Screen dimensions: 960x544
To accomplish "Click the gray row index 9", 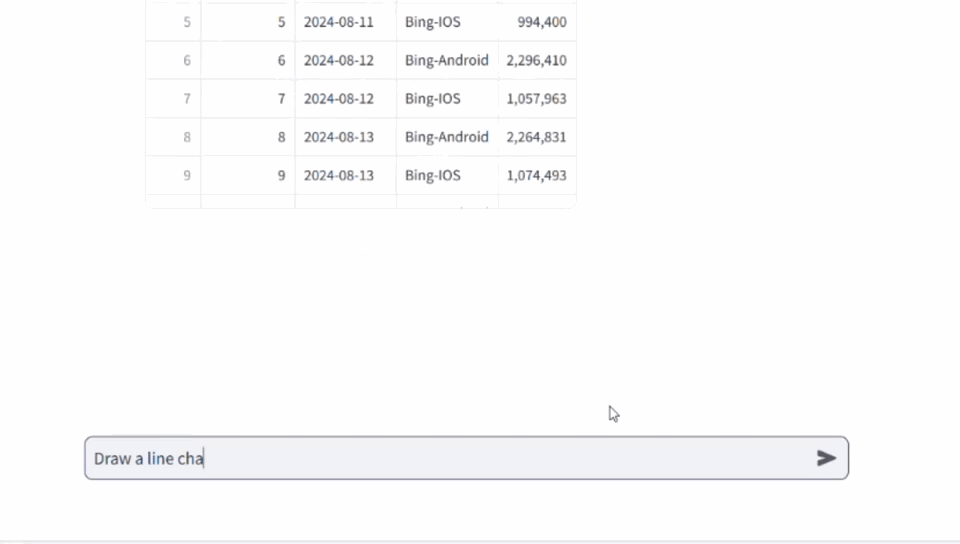I will [173, 176].
